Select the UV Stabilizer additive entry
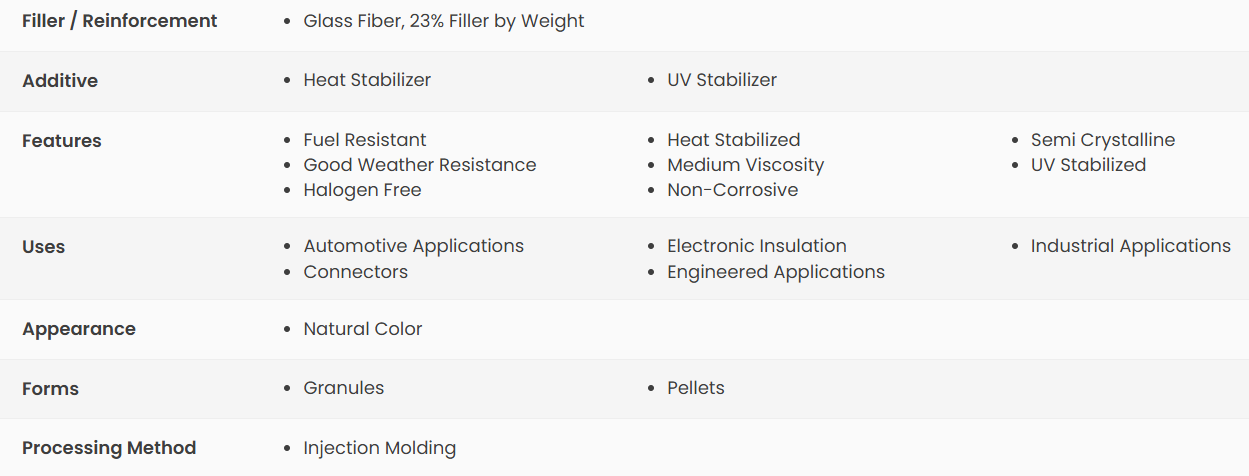The width and height of the screenshot is (1249, 476). [x=722, y=80]
